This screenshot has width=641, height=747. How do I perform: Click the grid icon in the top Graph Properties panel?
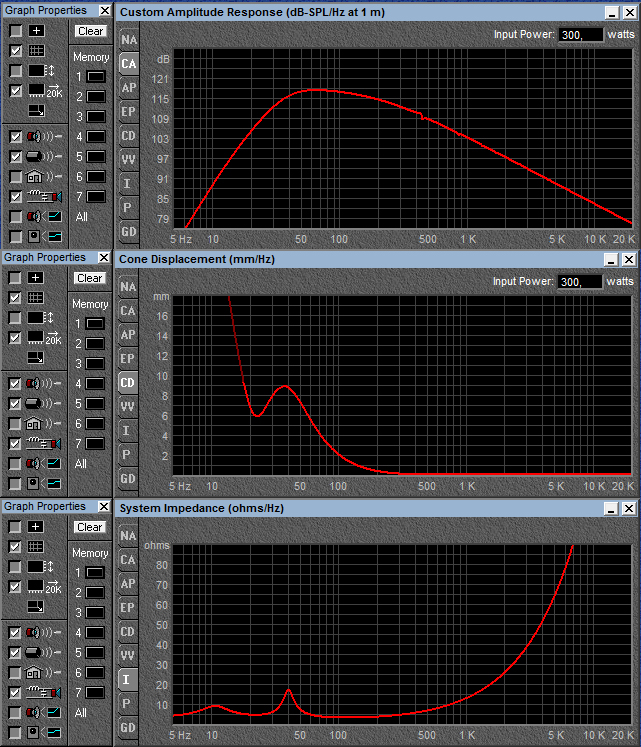(36, 50)
